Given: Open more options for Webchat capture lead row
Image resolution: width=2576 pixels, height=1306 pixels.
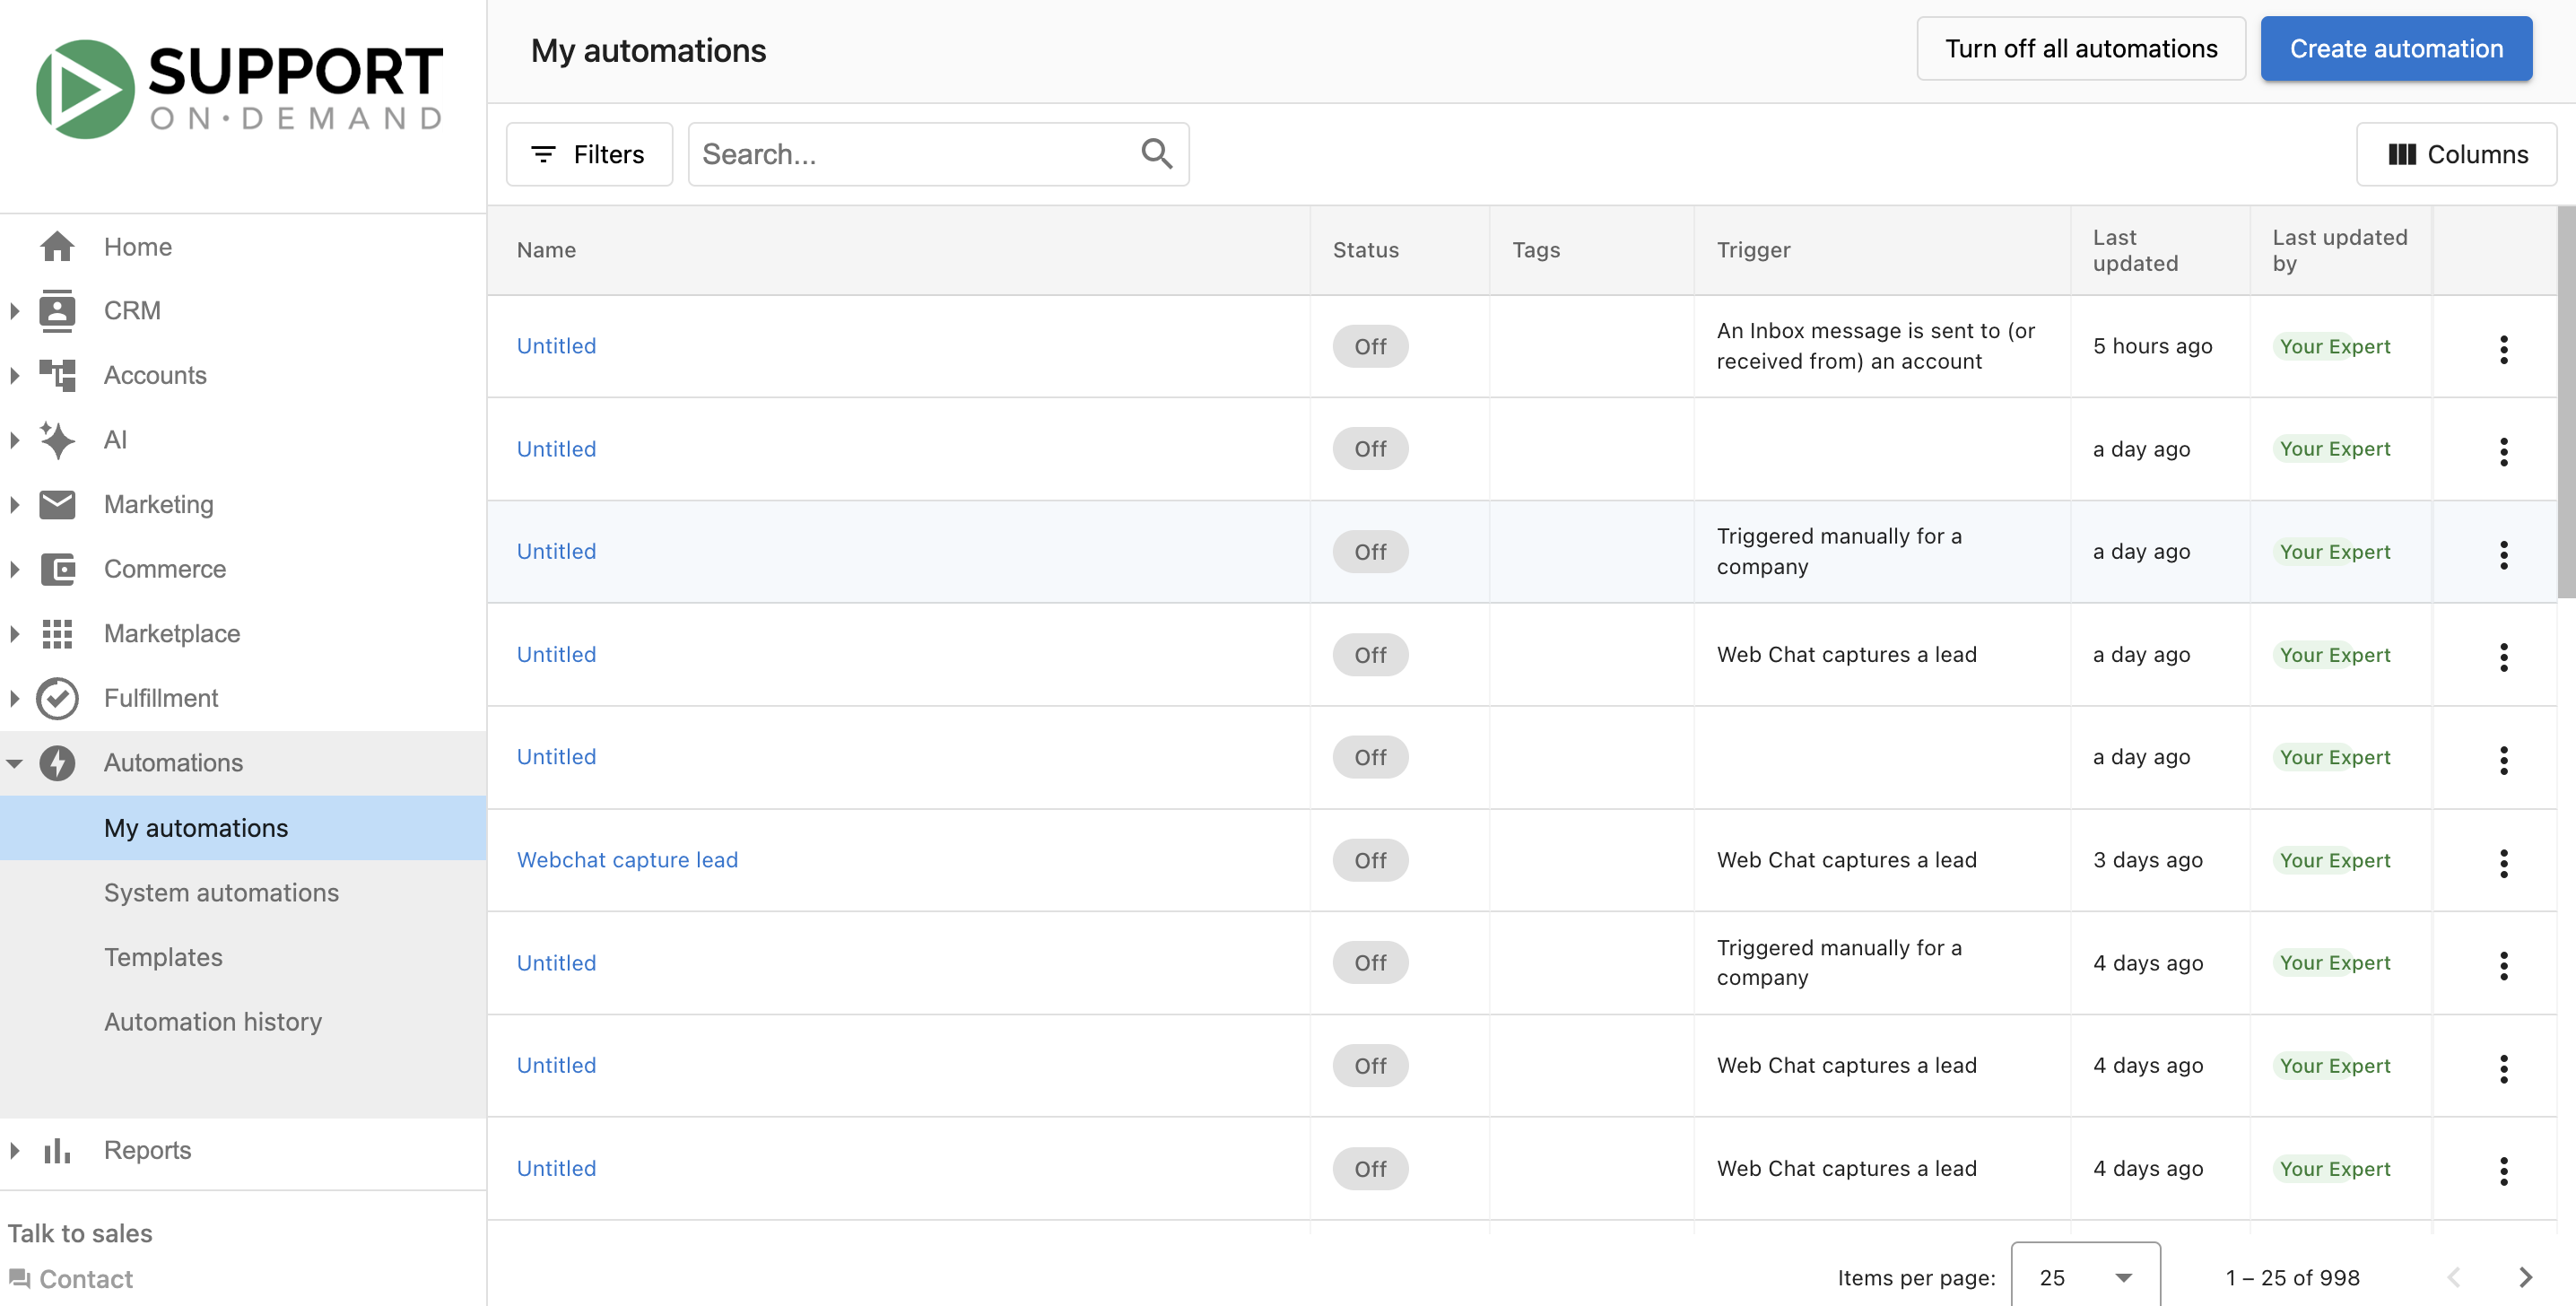Looking at the screenshot, I should tap(2503, 863).
